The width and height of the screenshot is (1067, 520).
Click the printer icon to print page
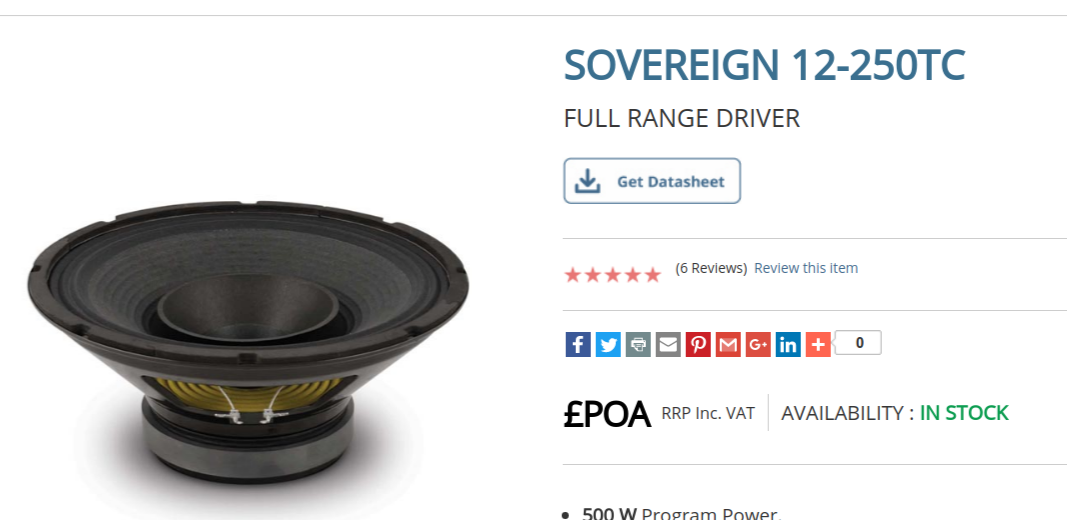(x=638, y=344)
